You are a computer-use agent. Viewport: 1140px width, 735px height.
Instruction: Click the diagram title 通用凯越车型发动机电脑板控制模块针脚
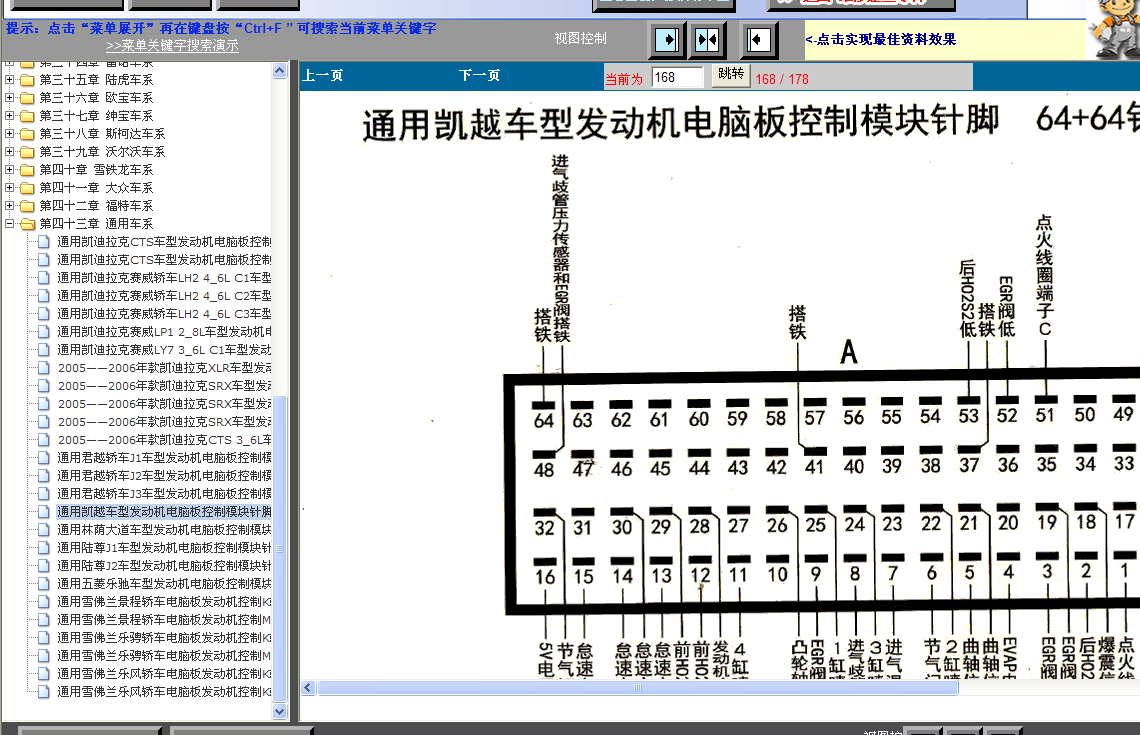(x=681, y=122)
